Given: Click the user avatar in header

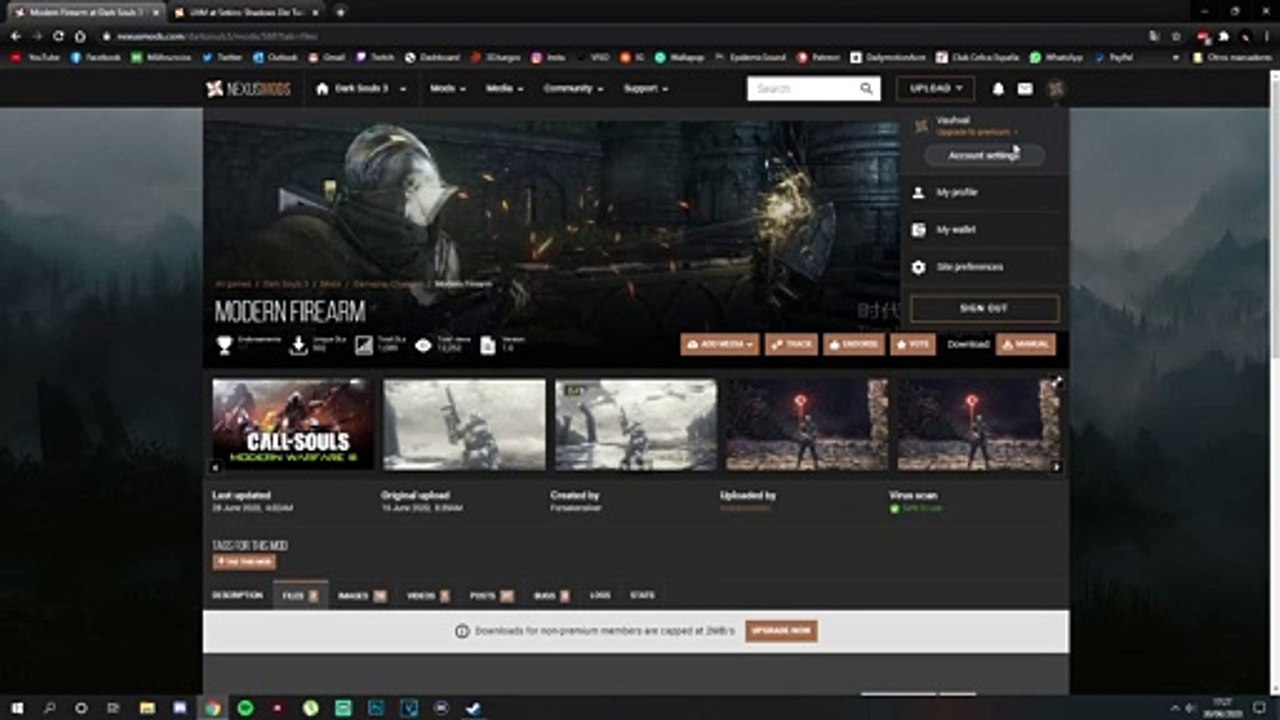Looking at the screenshot, I should click(1056, 89).
